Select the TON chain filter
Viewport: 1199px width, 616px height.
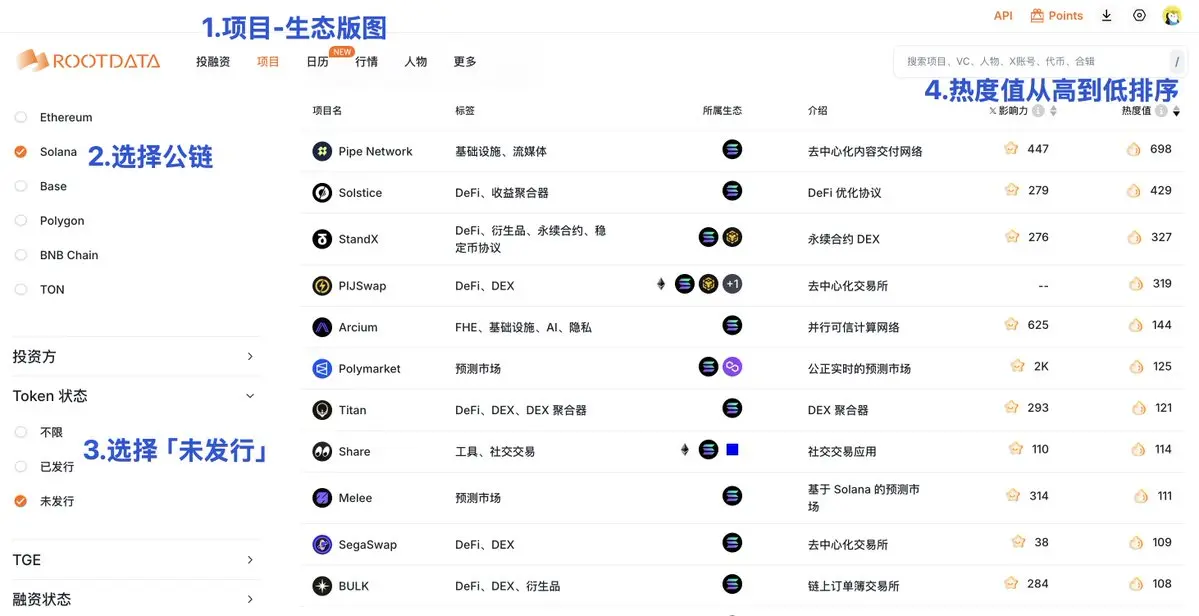[x=21, y=289]
